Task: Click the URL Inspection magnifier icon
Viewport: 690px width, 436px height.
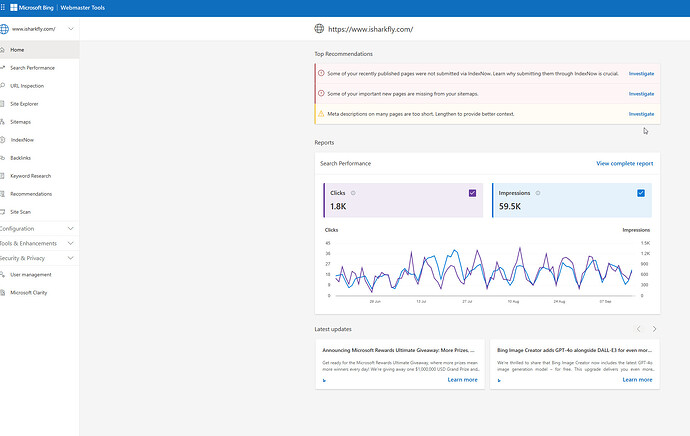Action: click(2, 86)
